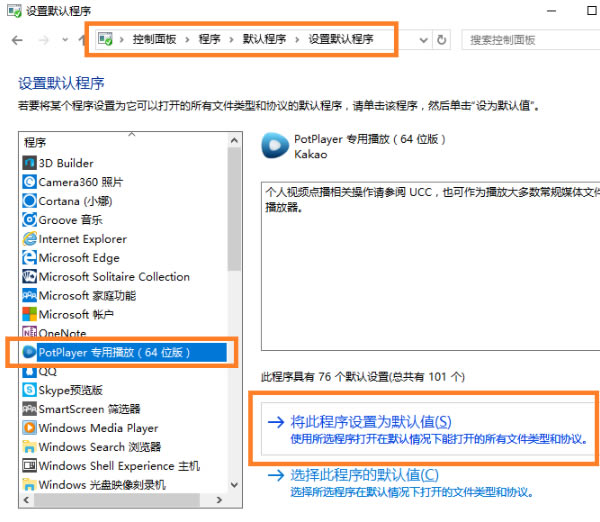Screen dimensions: 600x522
Task: Click the Windows Shell Experience 主机 icon
Action: click(29, 466)
